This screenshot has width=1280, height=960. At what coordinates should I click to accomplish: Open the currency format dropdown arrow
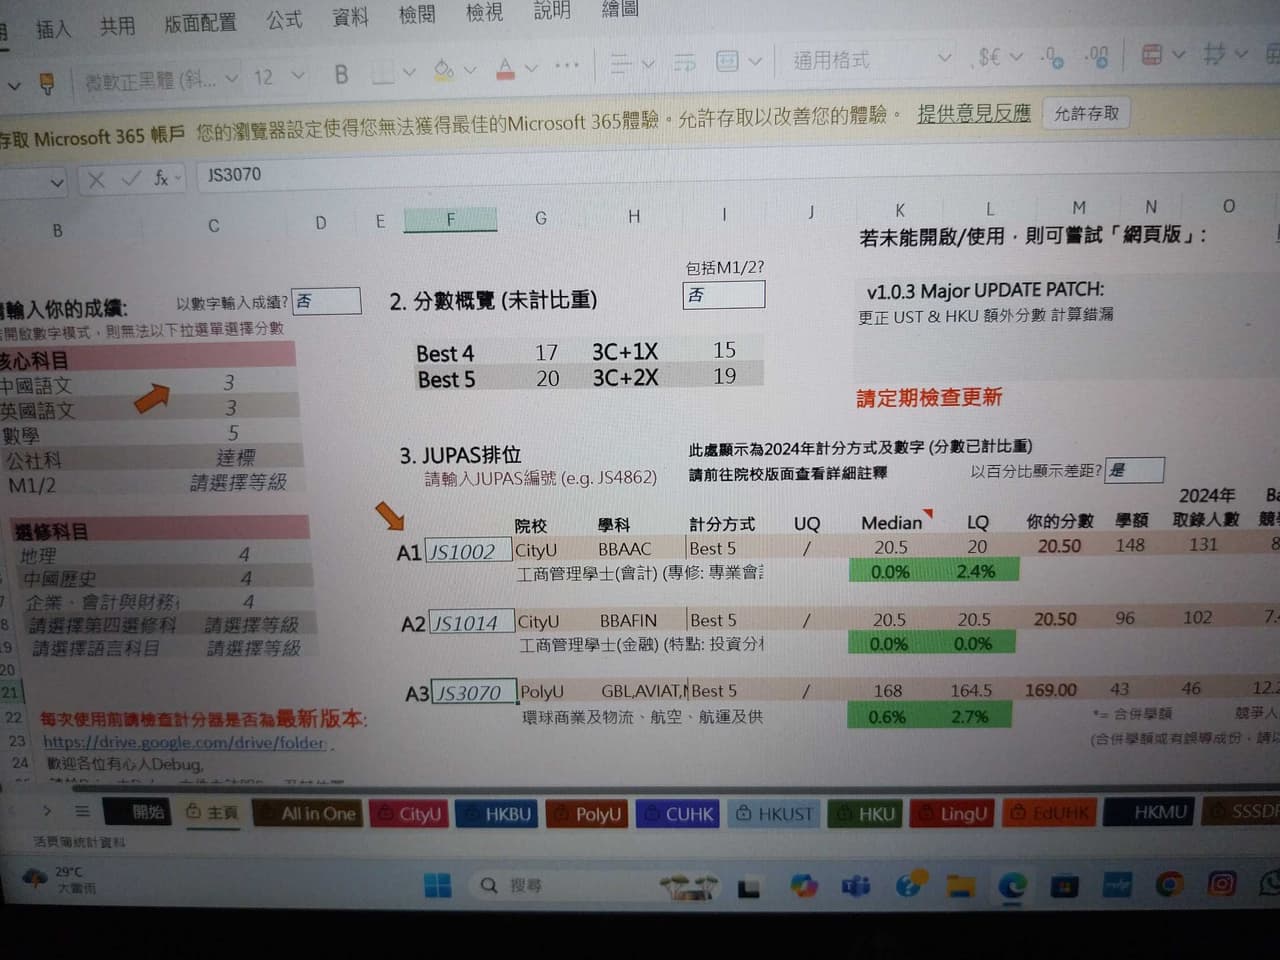click(x=1017, y=56)
